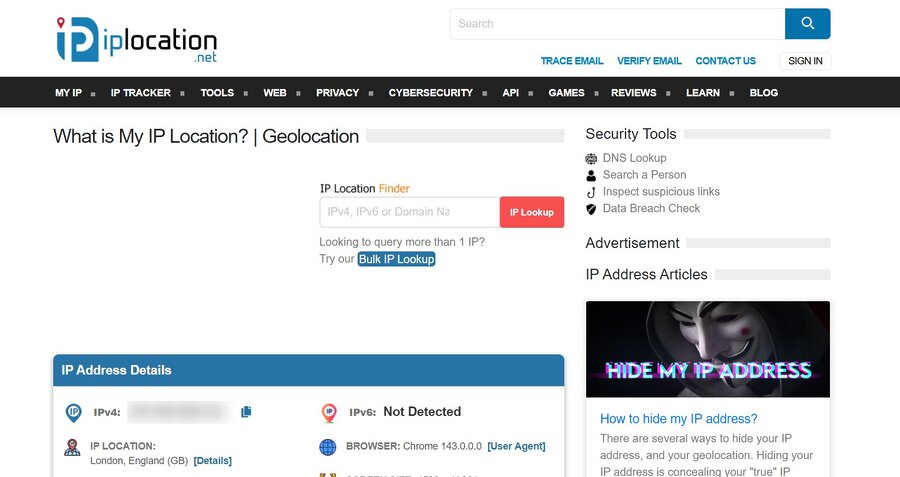
Task: Click the Search a Person icon
Action: coord(591,175)
